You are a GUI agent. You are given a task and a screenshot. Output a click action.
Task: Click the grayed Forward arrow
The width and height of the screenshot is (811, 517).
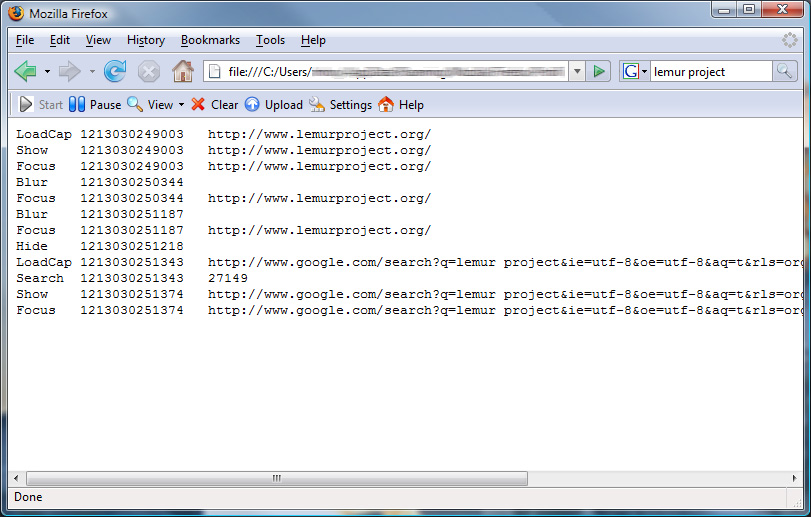tap(70, 71)
